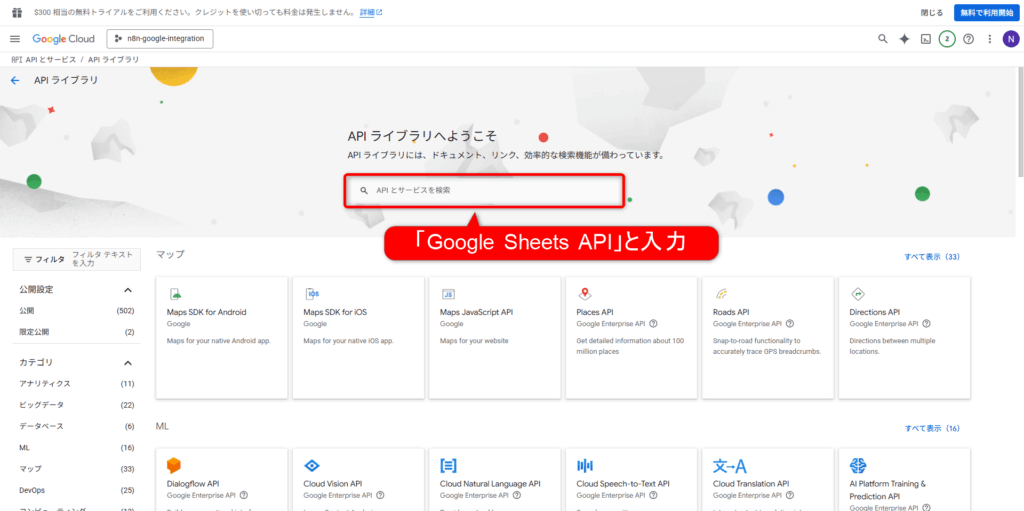Open the hamburger navigation menu
Image resolution: width=1024 pixels, height=511 pixels.
pyautogui.click(x=15, y=39)
